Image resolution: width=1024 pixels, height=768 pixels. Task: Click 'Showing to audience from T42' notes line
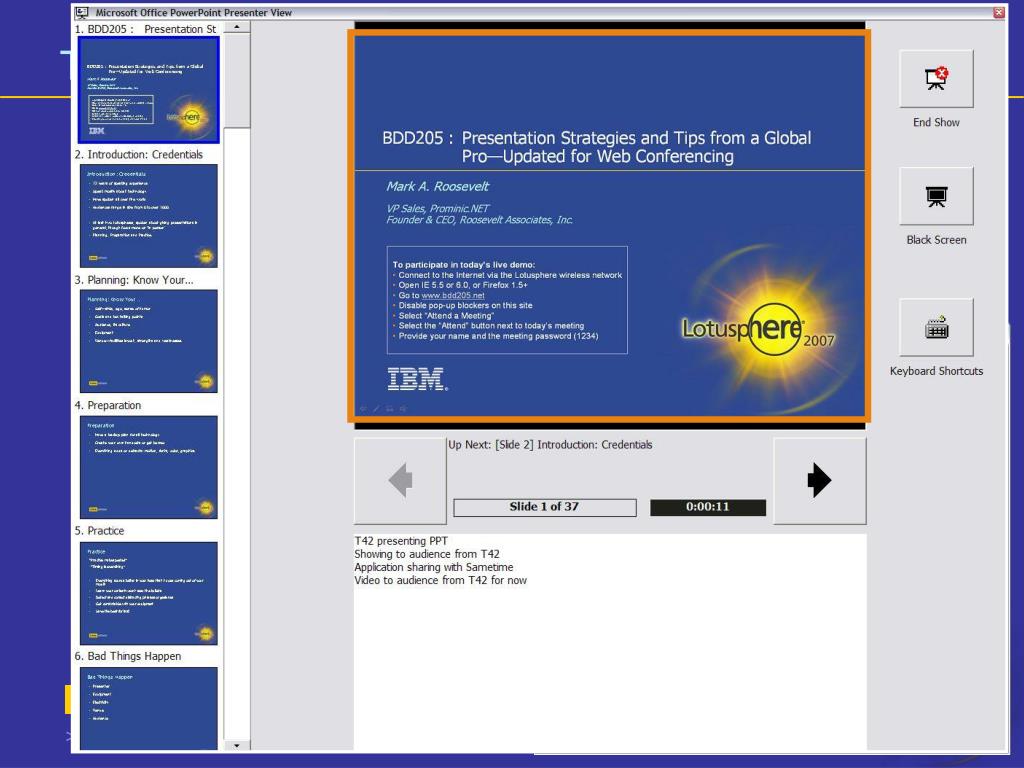[x=426, y=554]
